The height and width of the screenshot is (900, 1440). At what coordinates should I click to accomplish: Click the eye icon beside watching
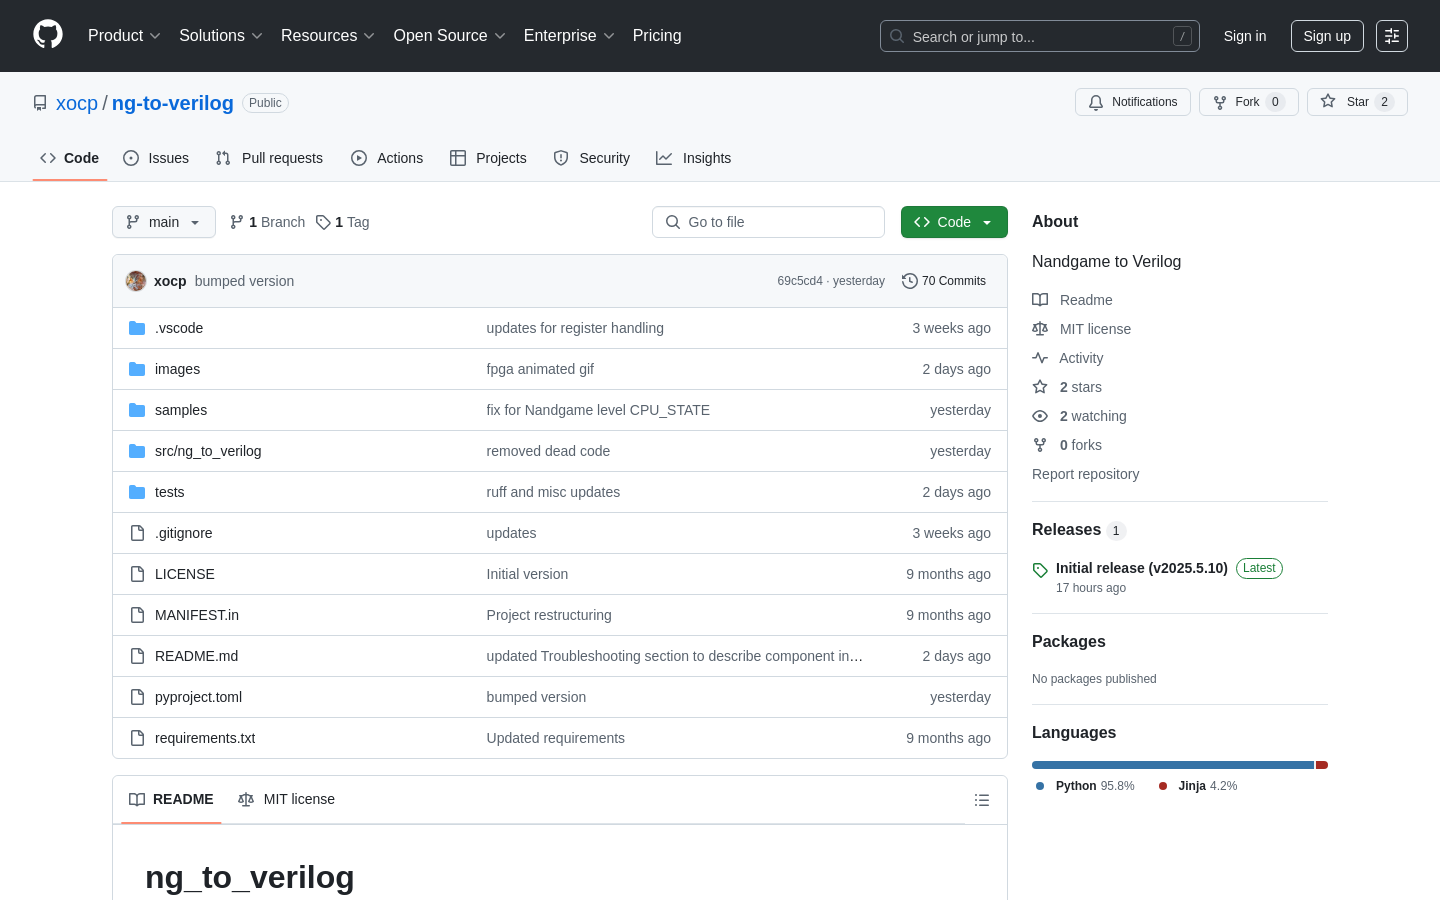(x=1040, y=416)
